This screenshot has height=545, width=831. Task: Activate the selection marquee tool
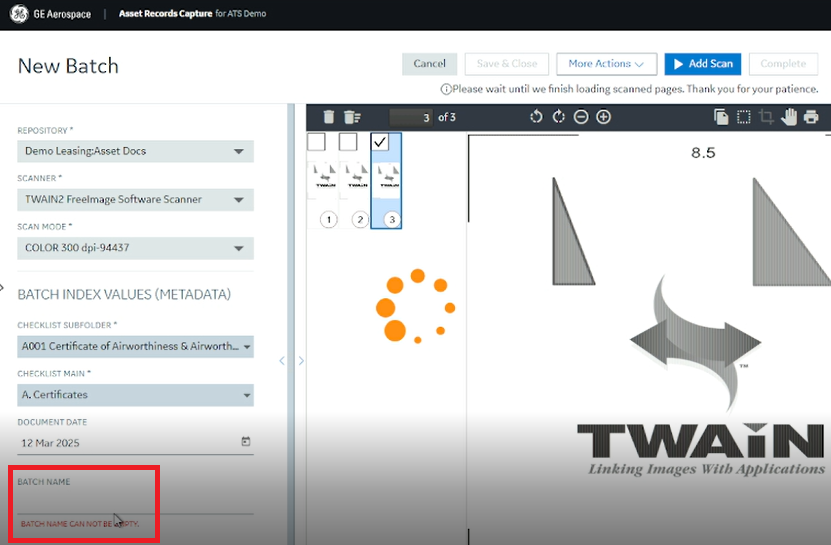tap(744, 117)
